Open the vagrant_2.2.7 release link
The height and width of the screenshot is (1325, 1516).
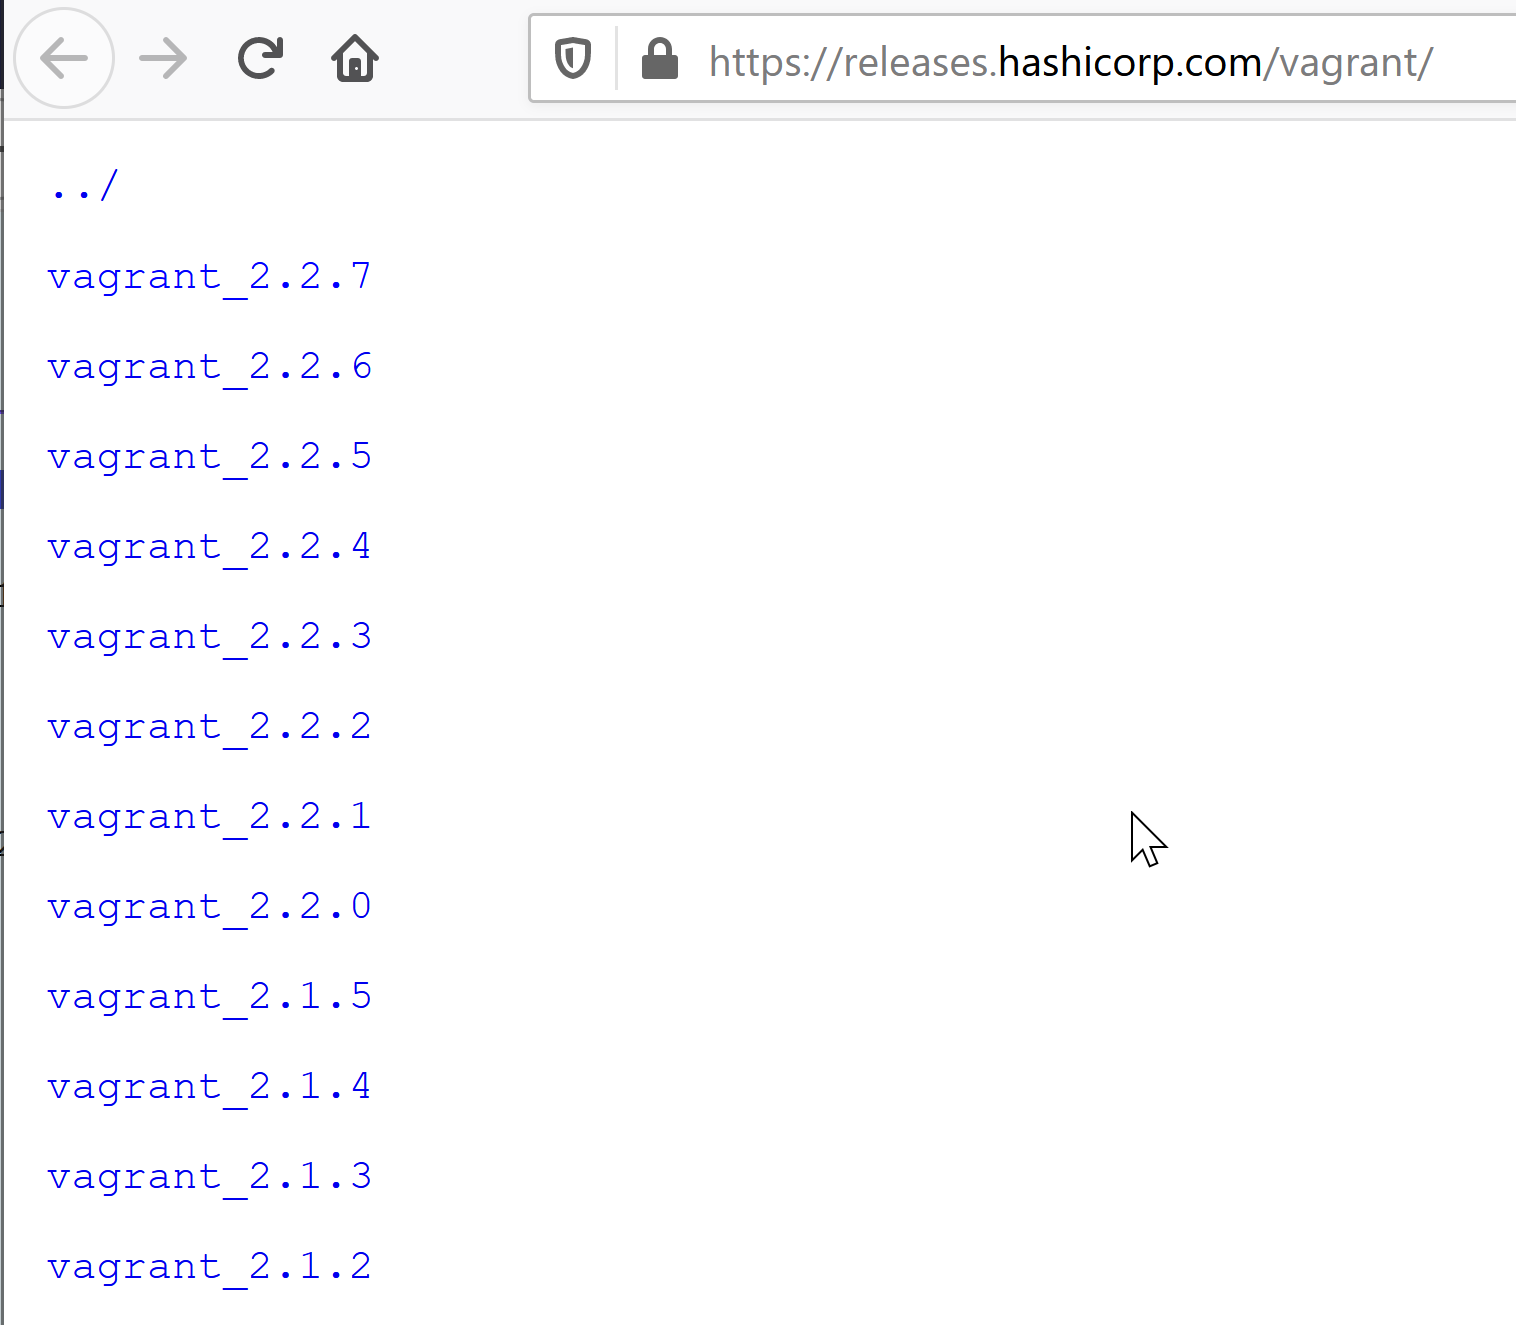[209, 276]
